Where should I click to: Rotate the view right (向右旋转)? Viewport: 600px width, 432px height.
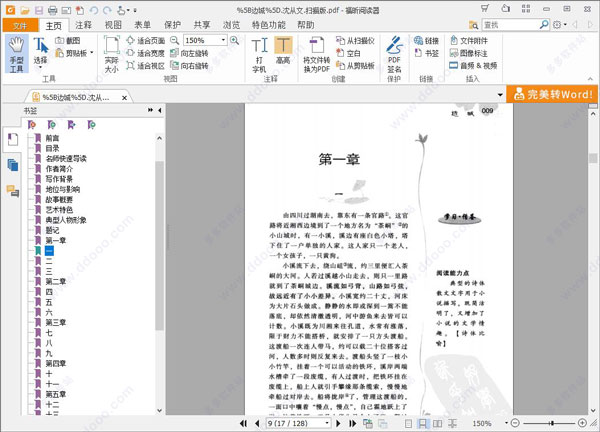pyautogui.click(x=189, y=66)
